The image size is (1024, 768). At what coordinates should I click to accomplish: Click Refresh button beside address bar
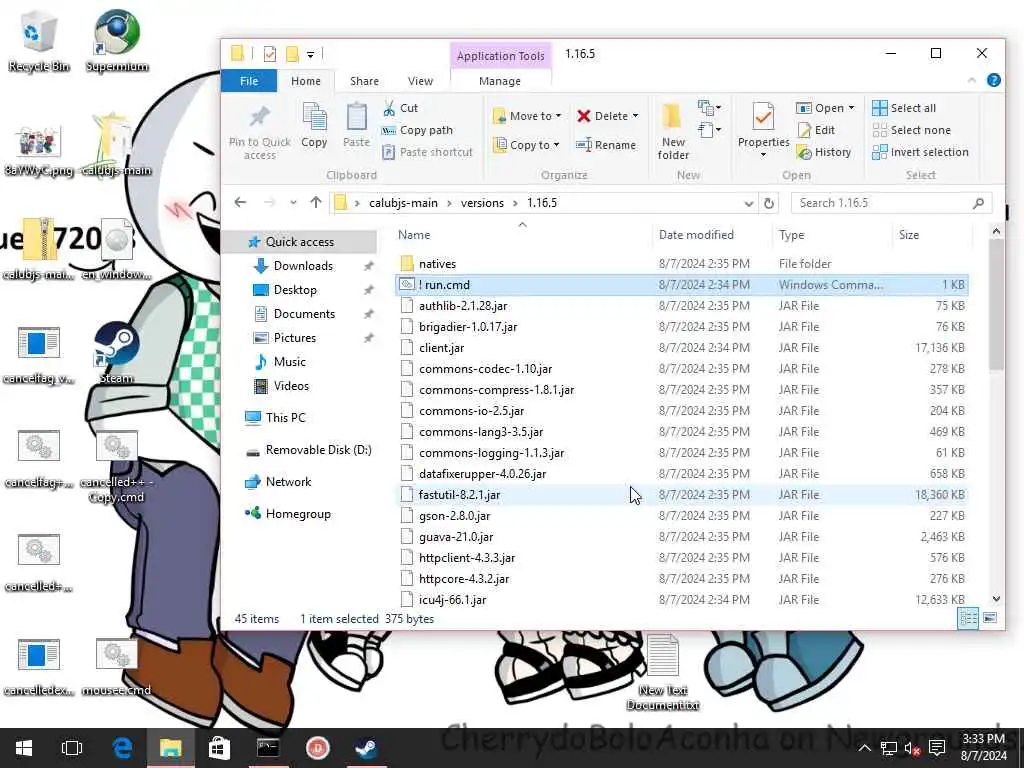tap(769, 203)
